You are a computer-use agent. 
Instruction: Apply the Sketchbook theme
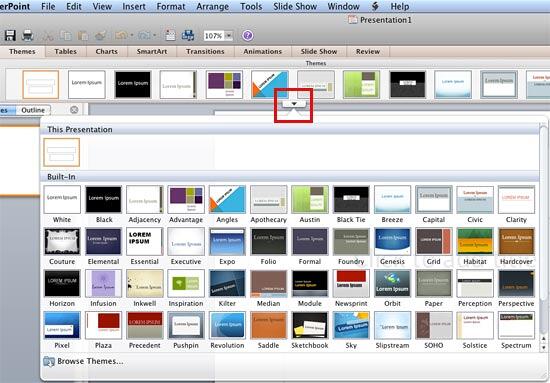coord(310,325)
